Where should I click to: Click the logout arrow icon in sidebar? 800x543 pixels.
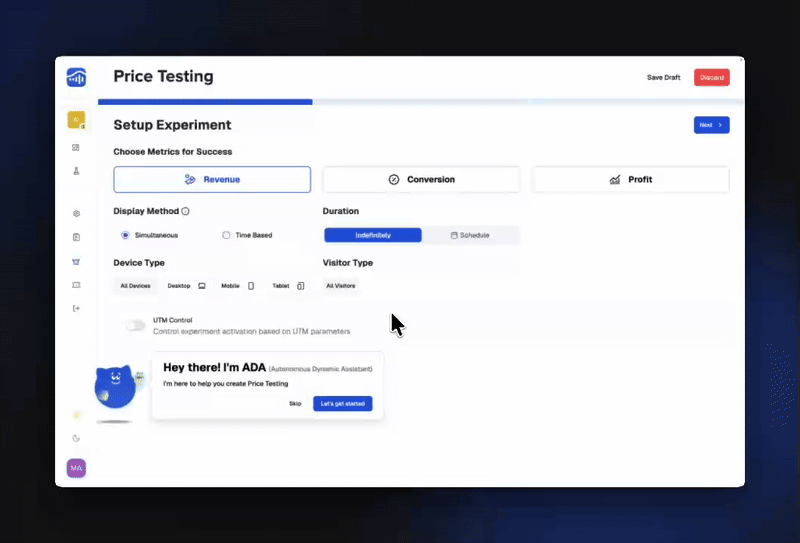[x=76, y=308]
